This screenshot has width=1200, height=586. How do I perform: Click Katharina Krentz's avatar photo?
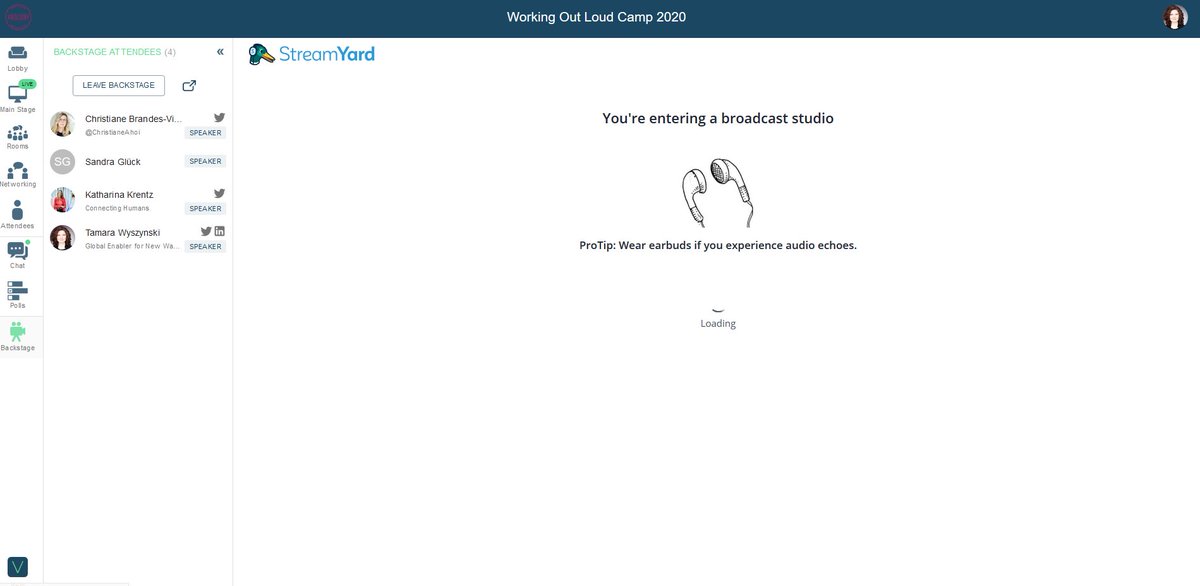click(x=62, y=200)
